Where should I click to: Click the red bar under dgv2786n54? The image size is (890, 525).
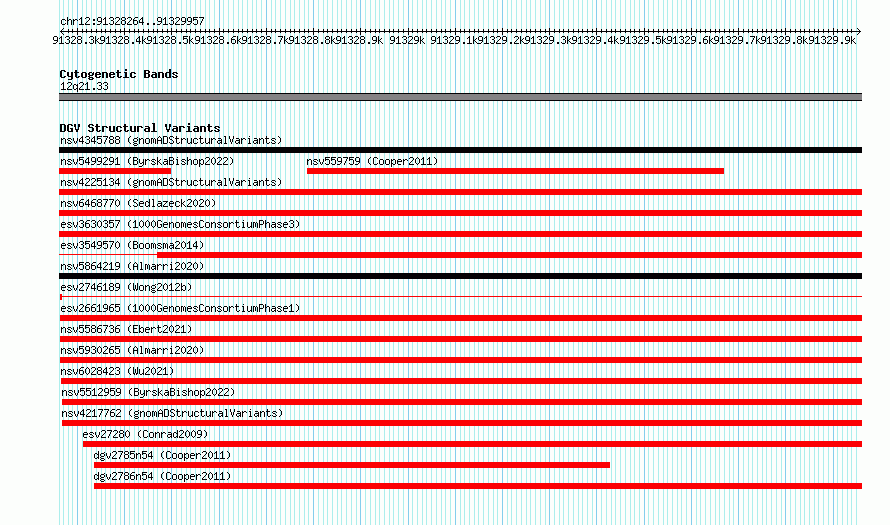[x=478, y=486]
